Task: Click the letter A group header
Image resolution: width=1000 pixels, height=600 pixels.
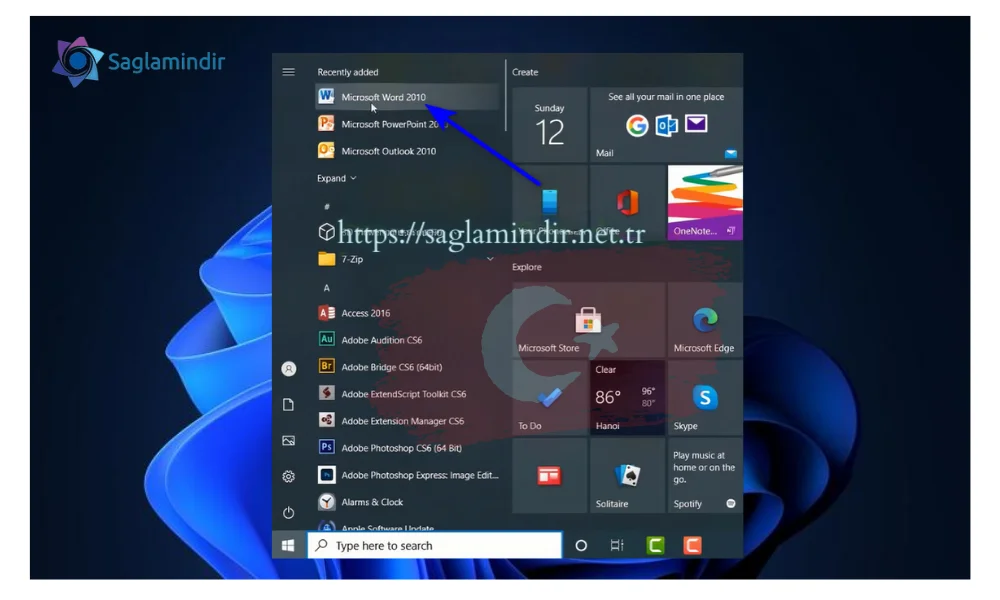Action: 327,288
